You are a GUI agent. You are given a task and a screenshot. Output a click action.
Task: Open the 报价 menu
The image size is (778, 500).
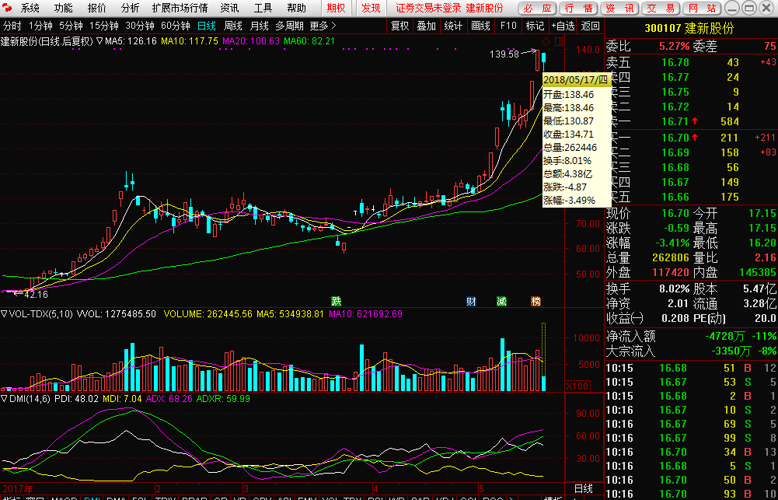[x=97, y=8]
